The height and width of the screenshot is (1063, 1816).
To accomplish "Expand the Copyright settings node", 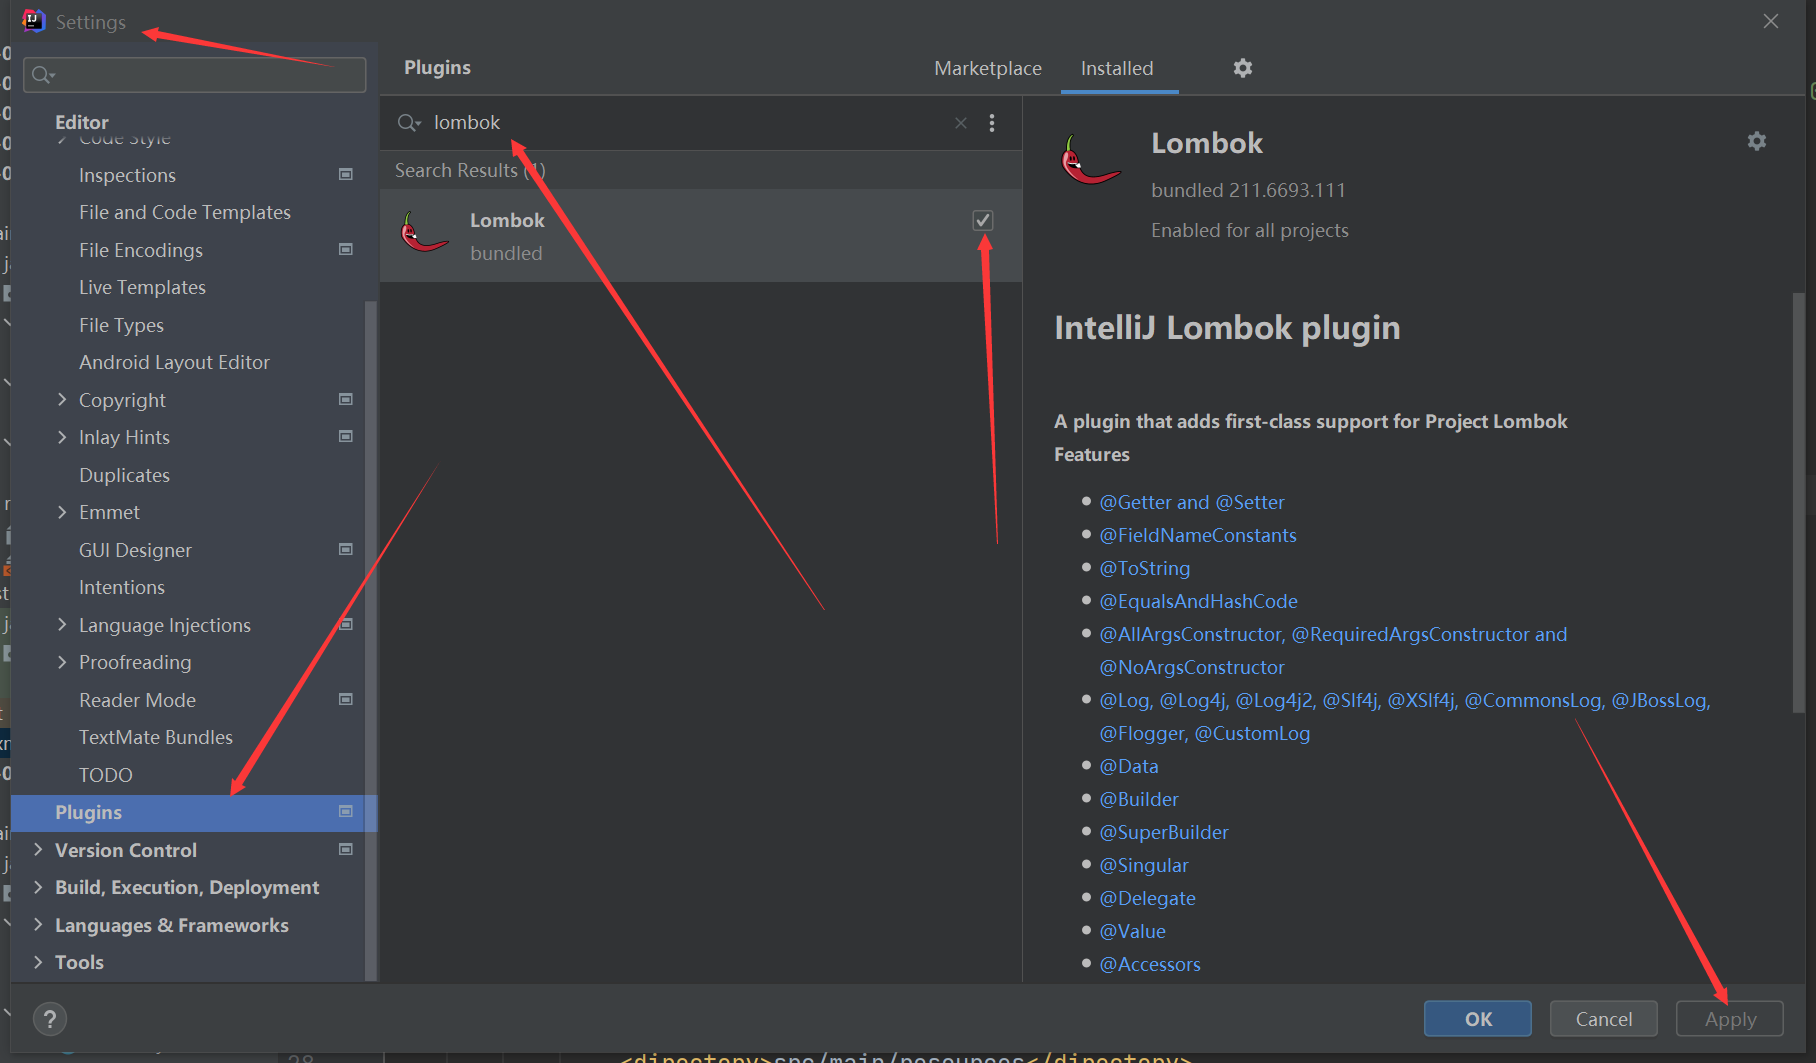I will [x=62, y=400].
